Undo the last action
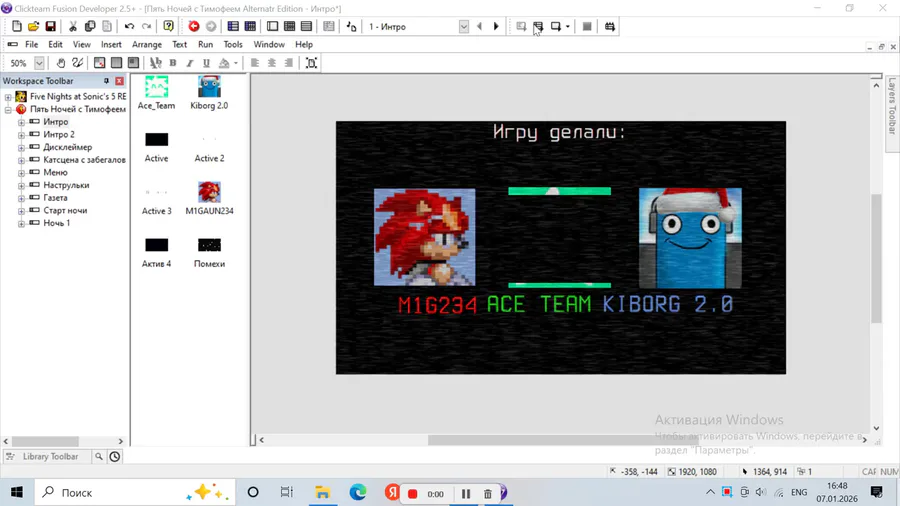 [129, 26]
